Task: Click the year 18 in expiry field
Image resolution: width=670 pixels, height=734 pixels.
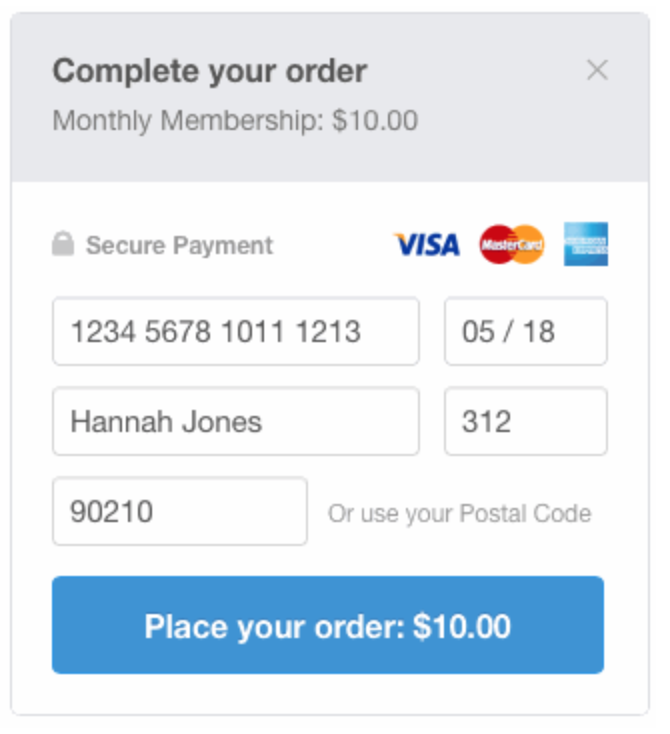Action: click(x=538, y=332)
